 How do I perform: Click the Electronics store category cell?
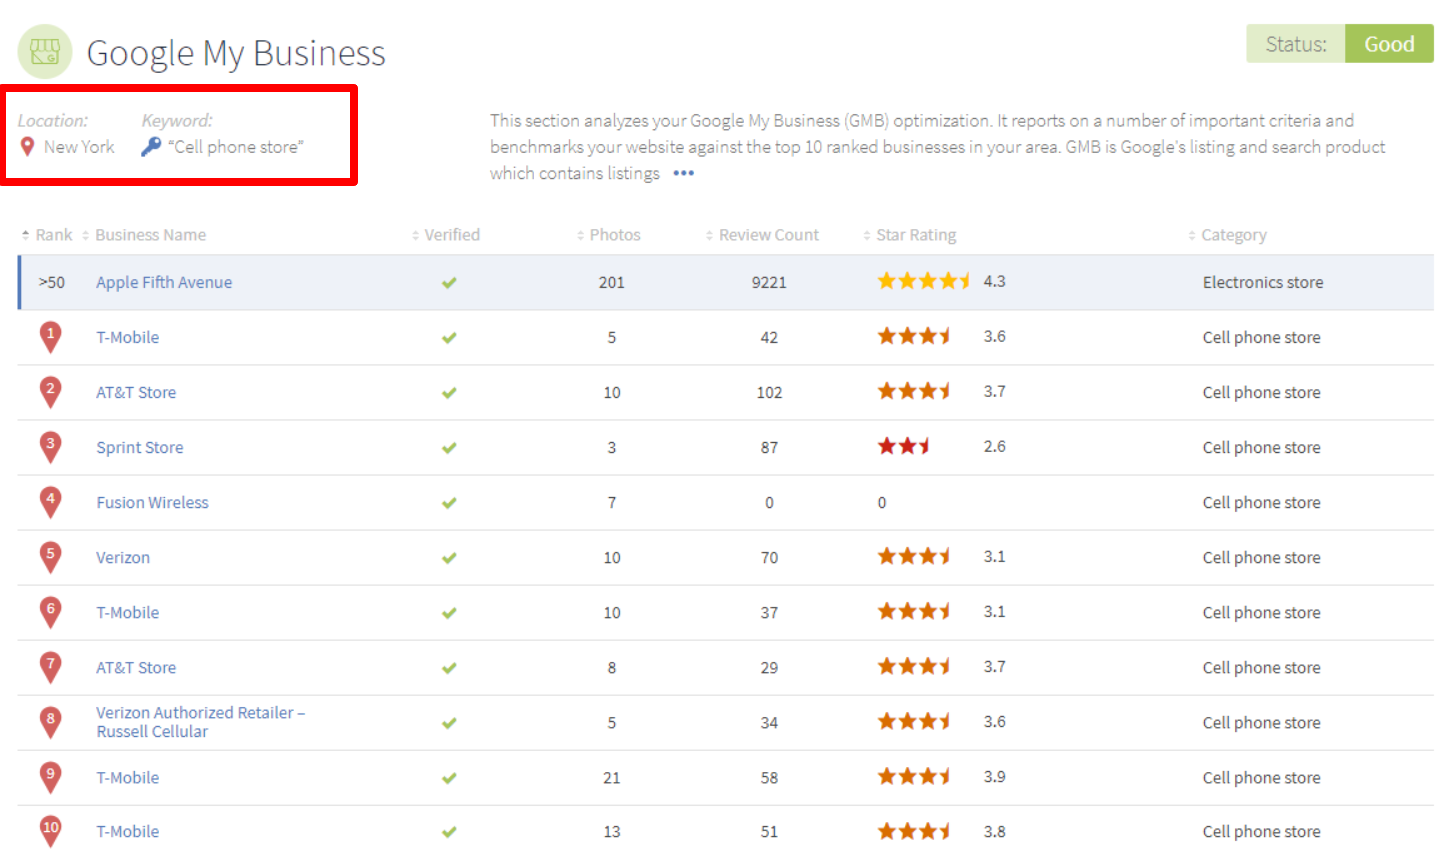pos(1263,282)
